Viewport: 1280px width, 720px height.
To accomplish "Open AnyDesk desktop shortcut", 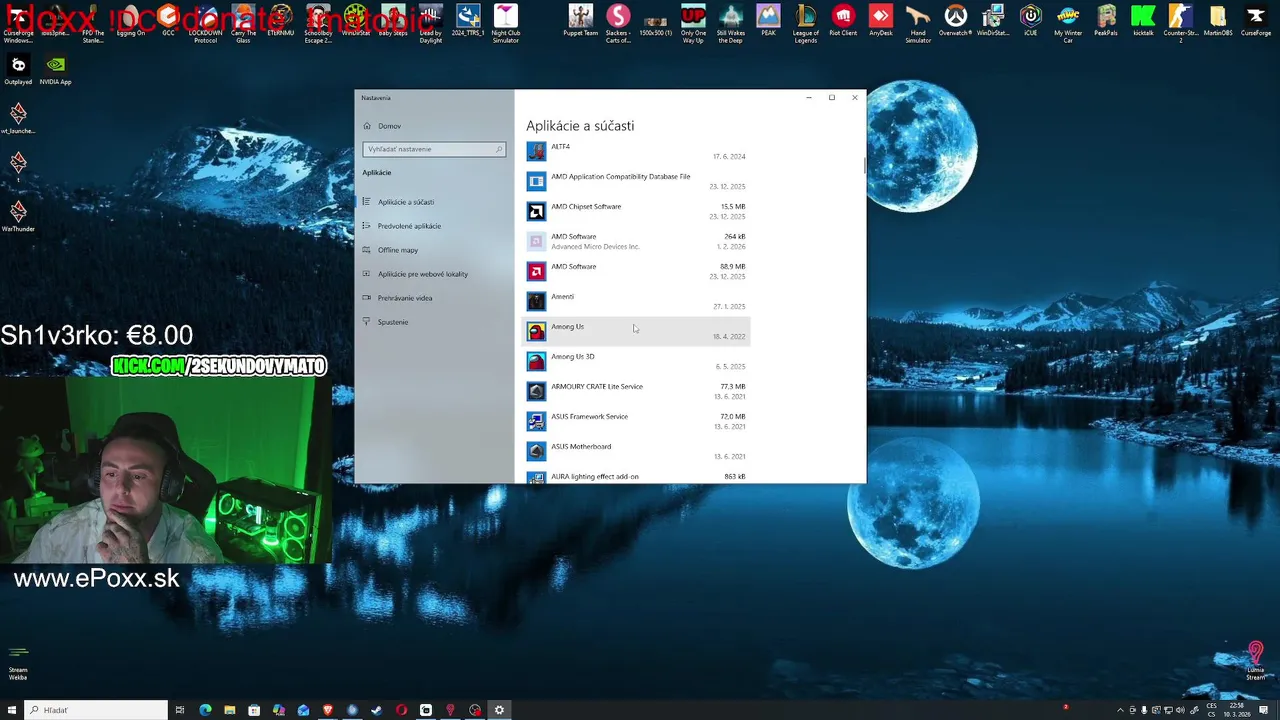I will (x=881, y=21).
